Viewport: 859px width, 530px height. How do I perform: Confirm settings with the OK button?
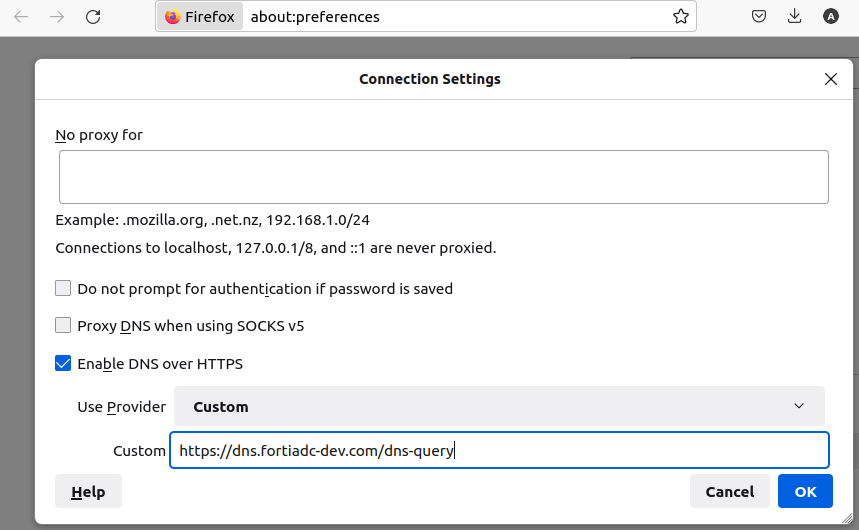805,492
